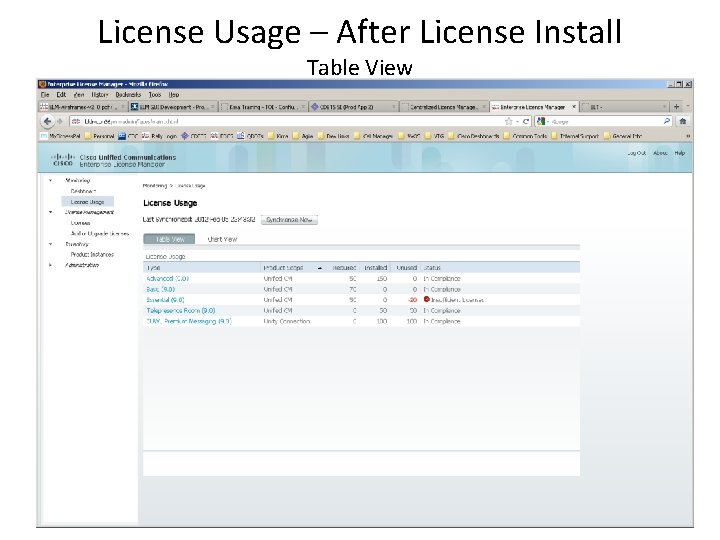The height and width of the screenshot is (540, 720).
Task: Click the Help link in page header
Action: point(680,153)
